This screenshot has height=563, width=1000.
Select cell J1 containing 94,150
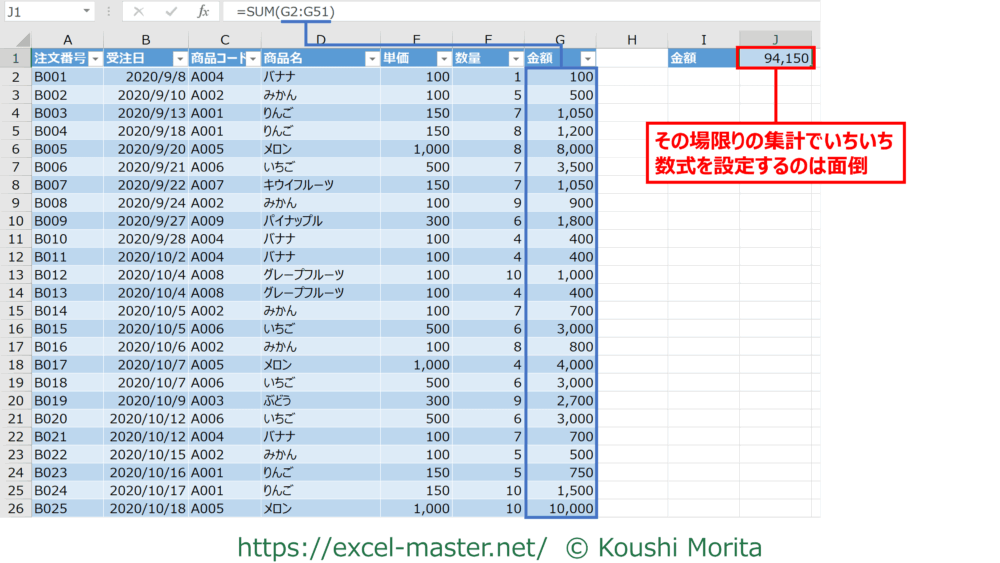[x=775, y=59]
